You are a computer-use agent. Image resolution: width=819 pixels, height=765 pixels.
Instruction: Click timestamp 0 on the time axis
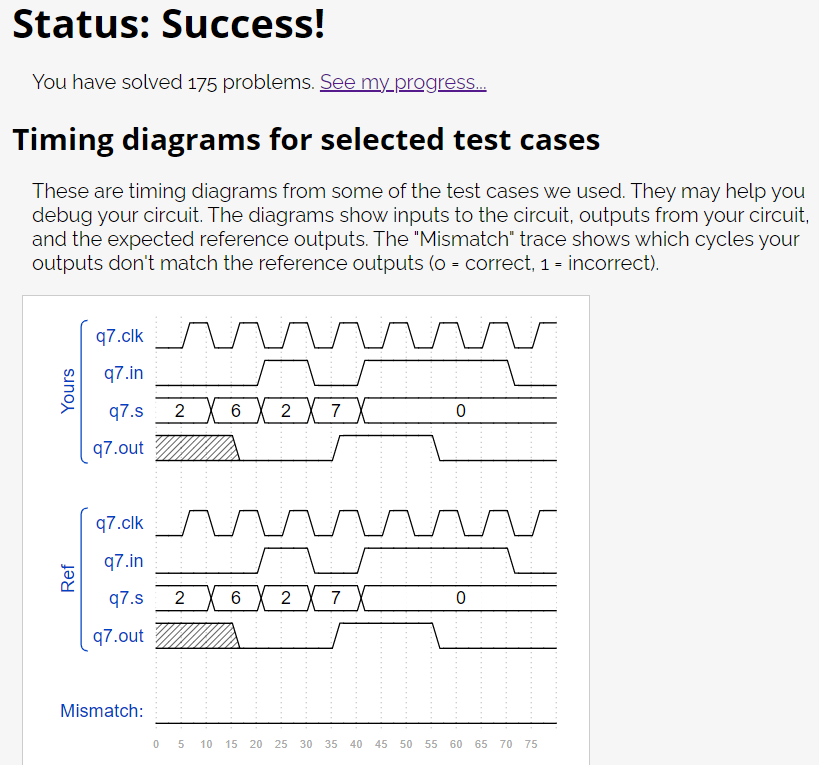click(x=155, y=744)
